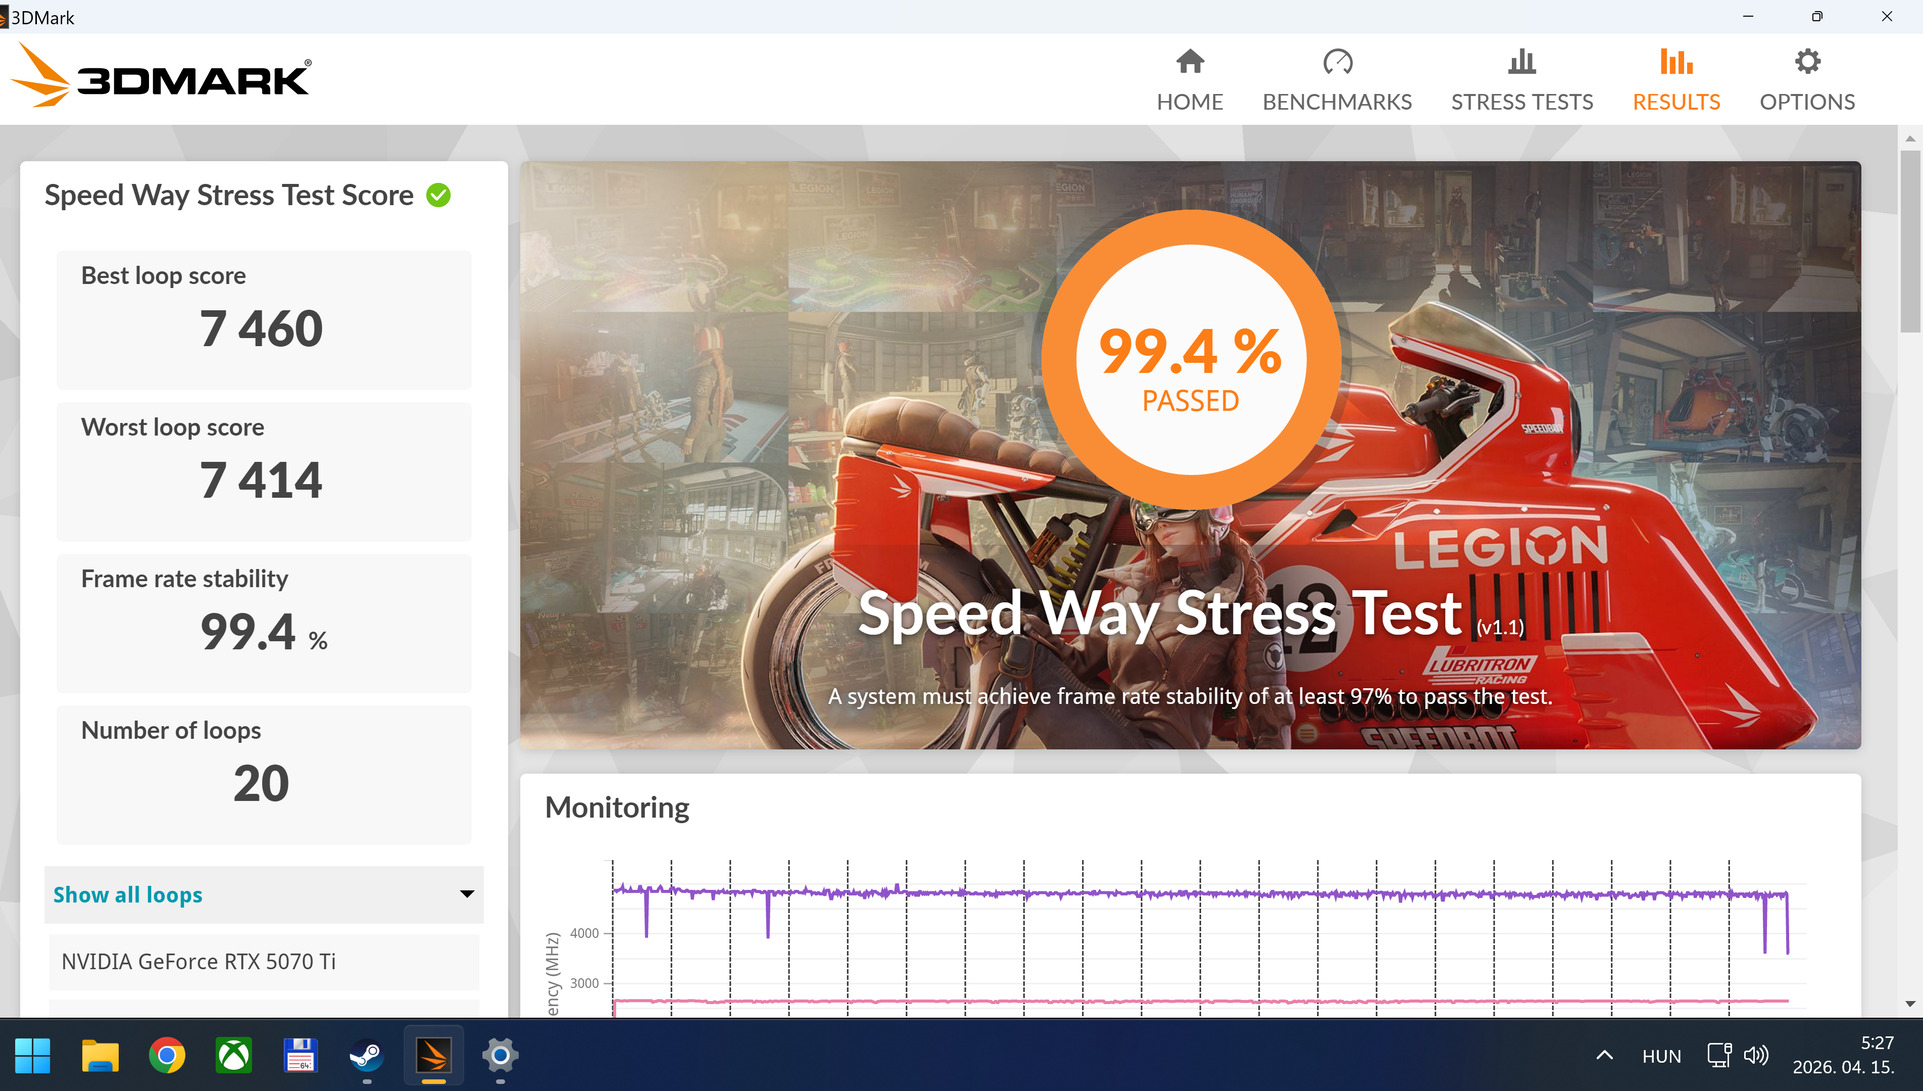Open Steam from the taskbar
The width and height of the screenshot is (1923, 1091).
[x=366, y=1055]
